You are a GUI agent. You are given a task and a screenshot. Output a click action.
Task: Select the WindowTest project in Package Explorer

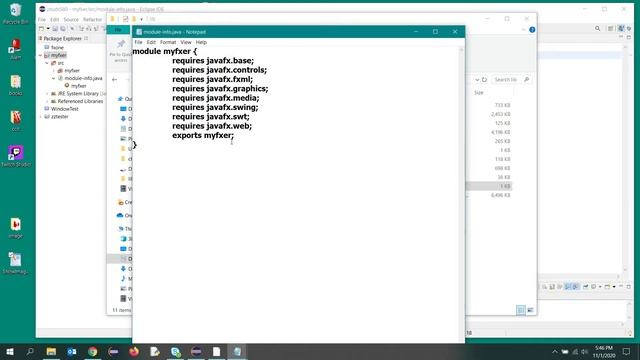(61, 109)
